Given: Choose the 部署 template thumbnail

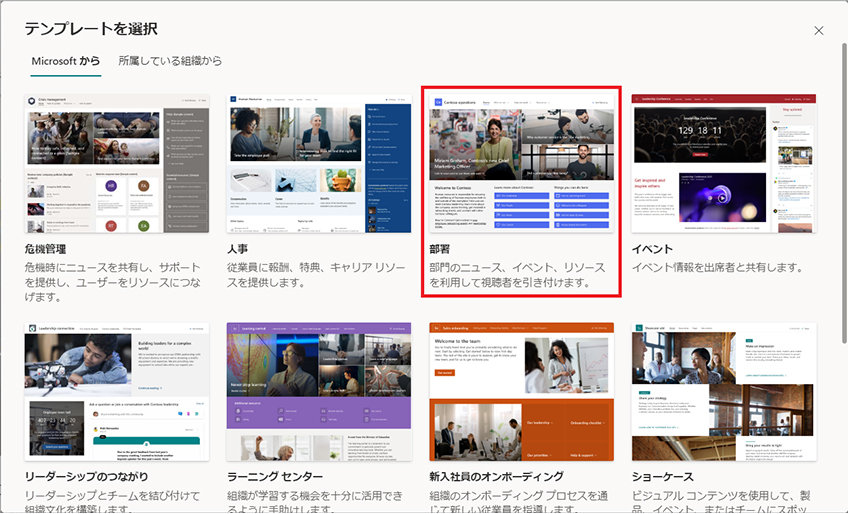Looking at the screenshot, I should (521, 164).
